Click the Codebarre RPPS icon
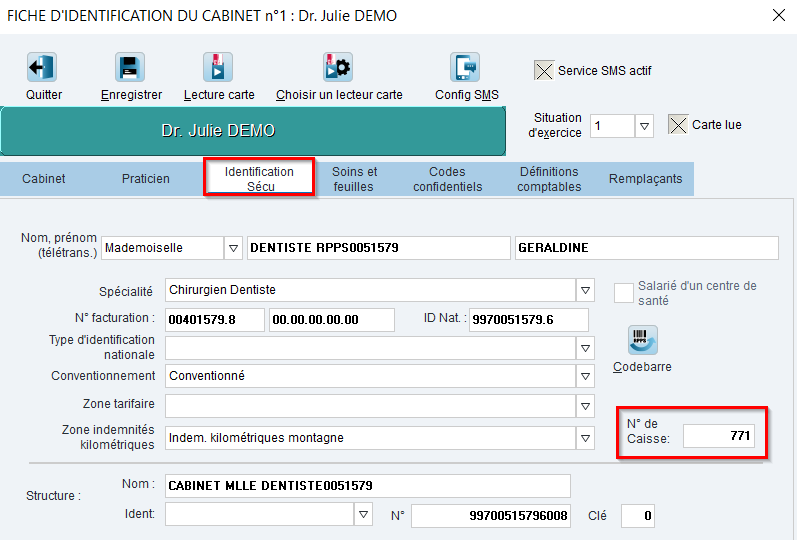 point(643,340)
